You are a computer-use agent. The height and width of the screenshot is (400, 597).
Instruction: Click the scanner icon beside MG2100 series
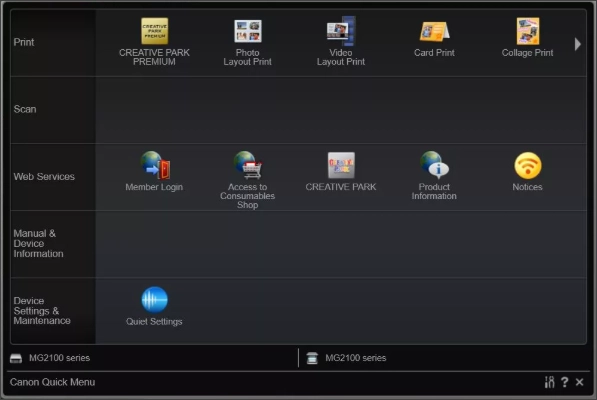click(312, 358)
